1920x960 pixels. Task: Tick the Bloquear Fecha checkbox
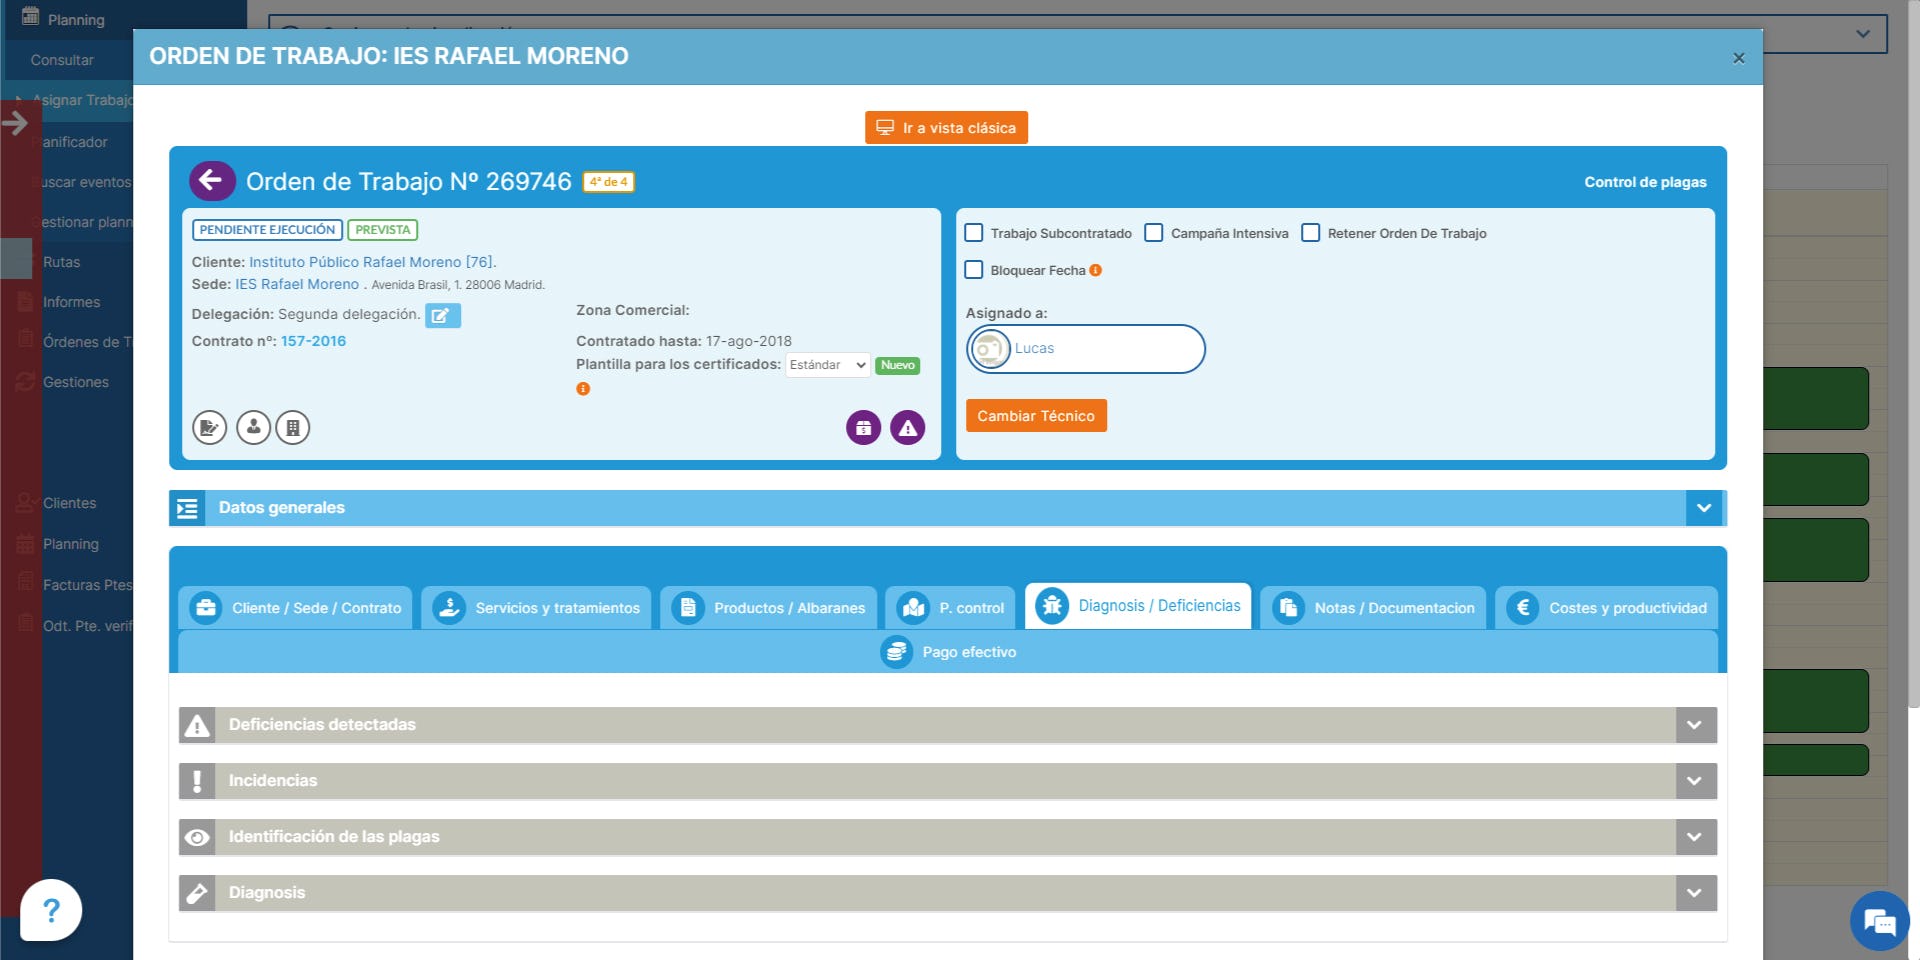tap(974, 270)
